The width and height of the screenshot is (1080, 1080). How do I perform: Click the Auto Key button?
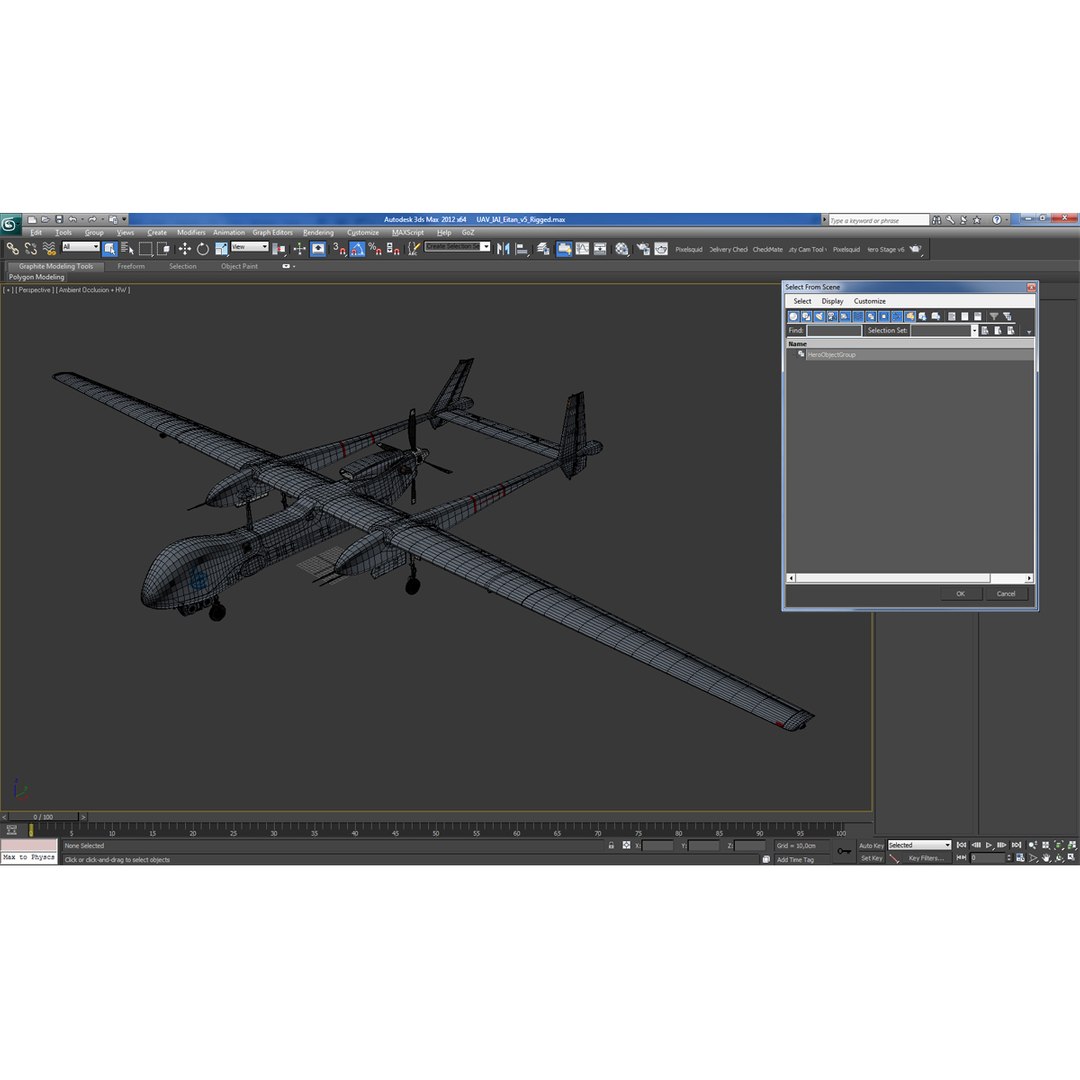(871, 846)
